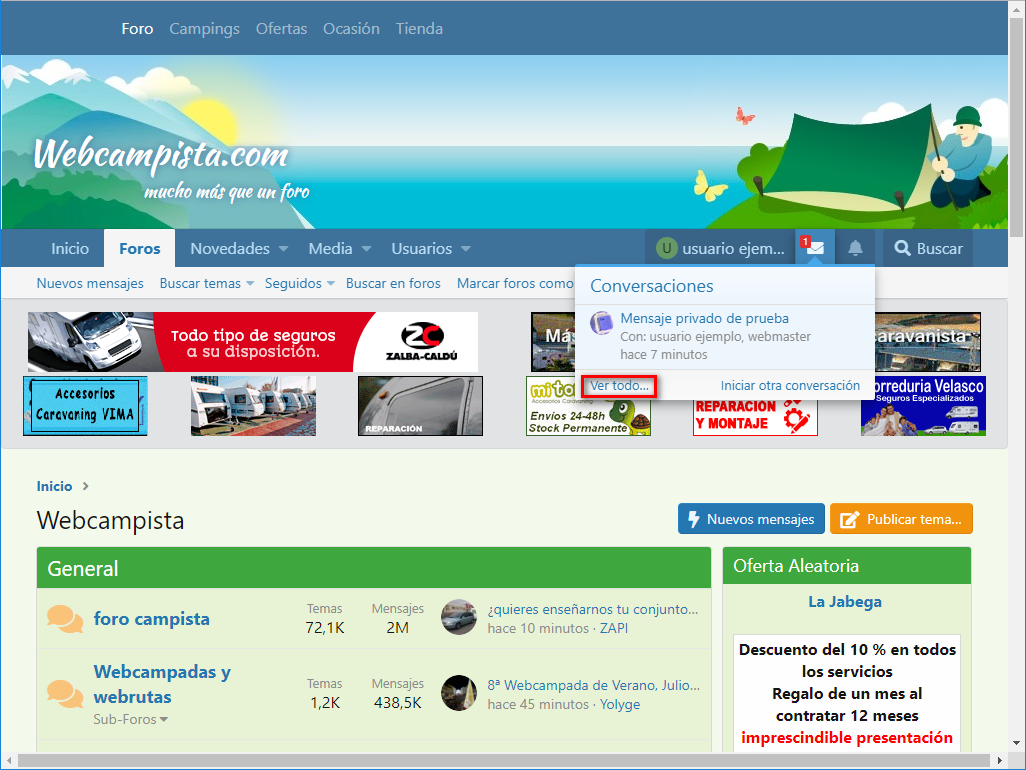
Task: Open the conversations envelope icon
Action: tap(815, 248)
